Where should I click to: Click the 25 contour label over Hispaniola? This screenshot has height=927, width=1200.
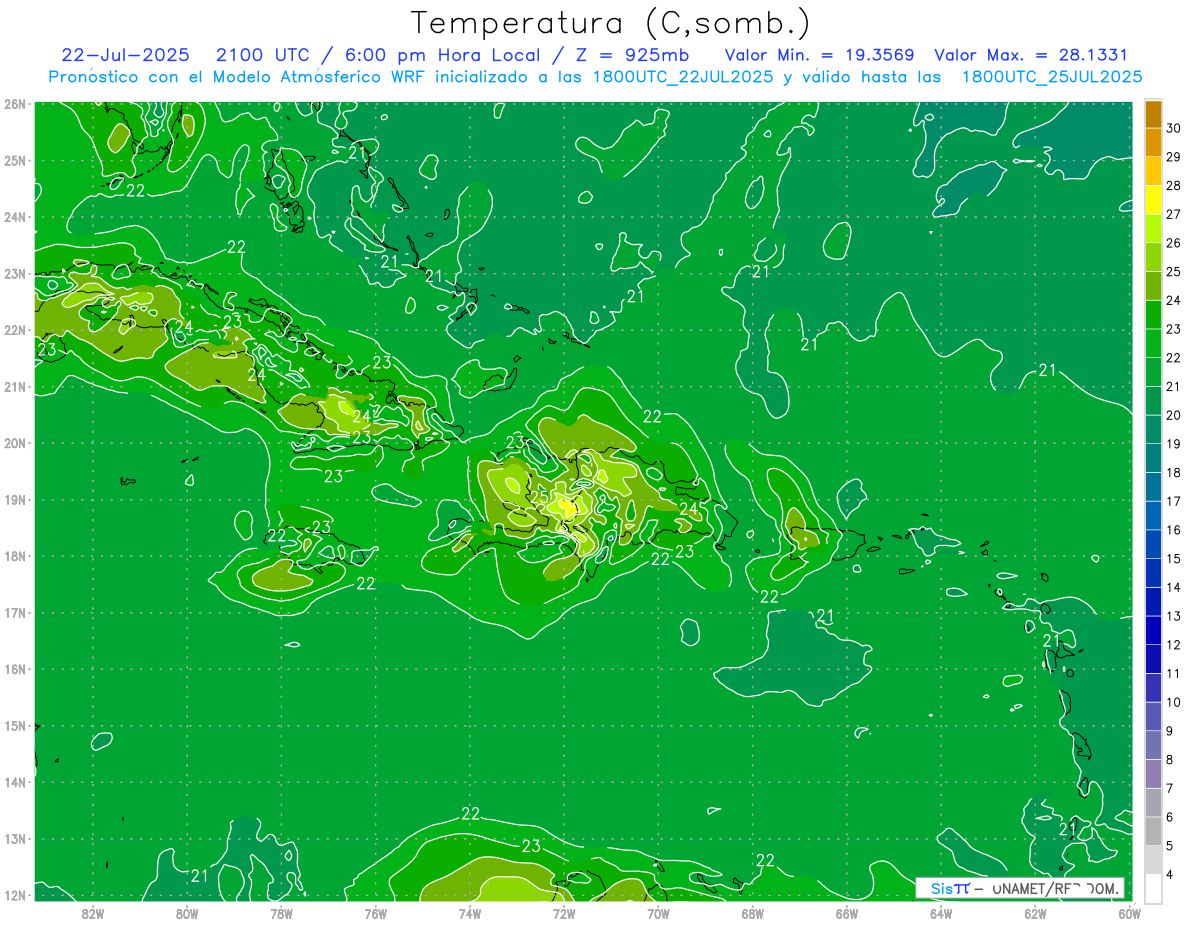pyautogui.click(x=538, y=496)
